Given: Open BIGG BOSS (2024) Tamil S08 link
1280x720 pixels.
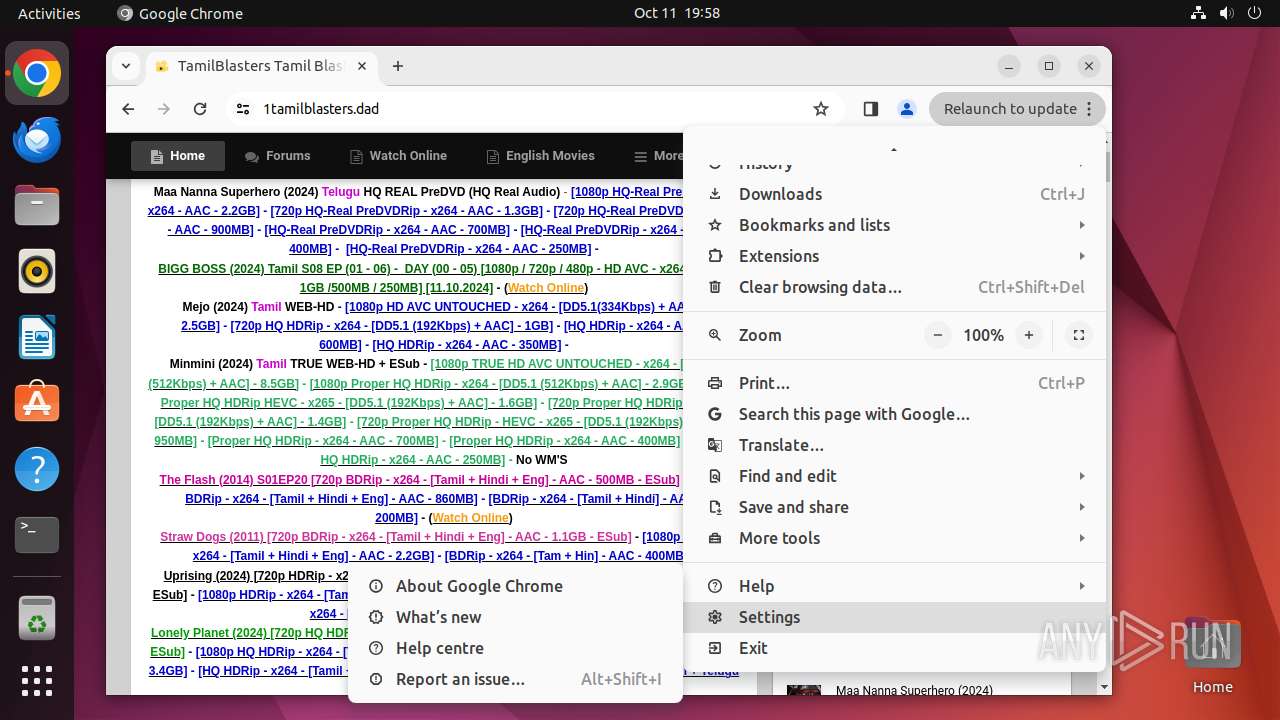Looking at the screenshot, I should (x=421, y=269).
